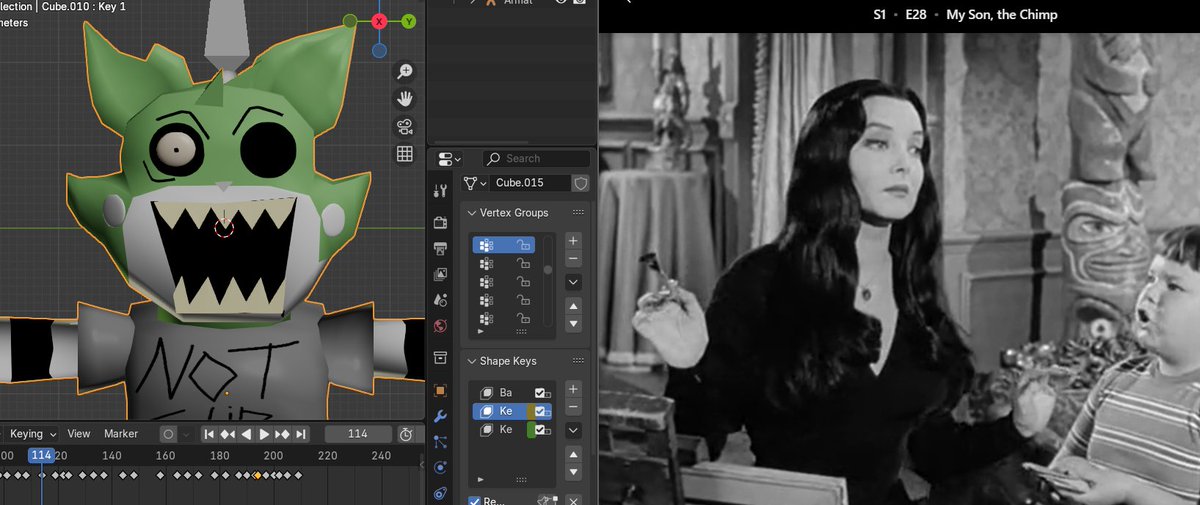Toggle the selected Ke shape key checkbox
The width and height of the screenshot is (1200, 505).
[541, 411]
